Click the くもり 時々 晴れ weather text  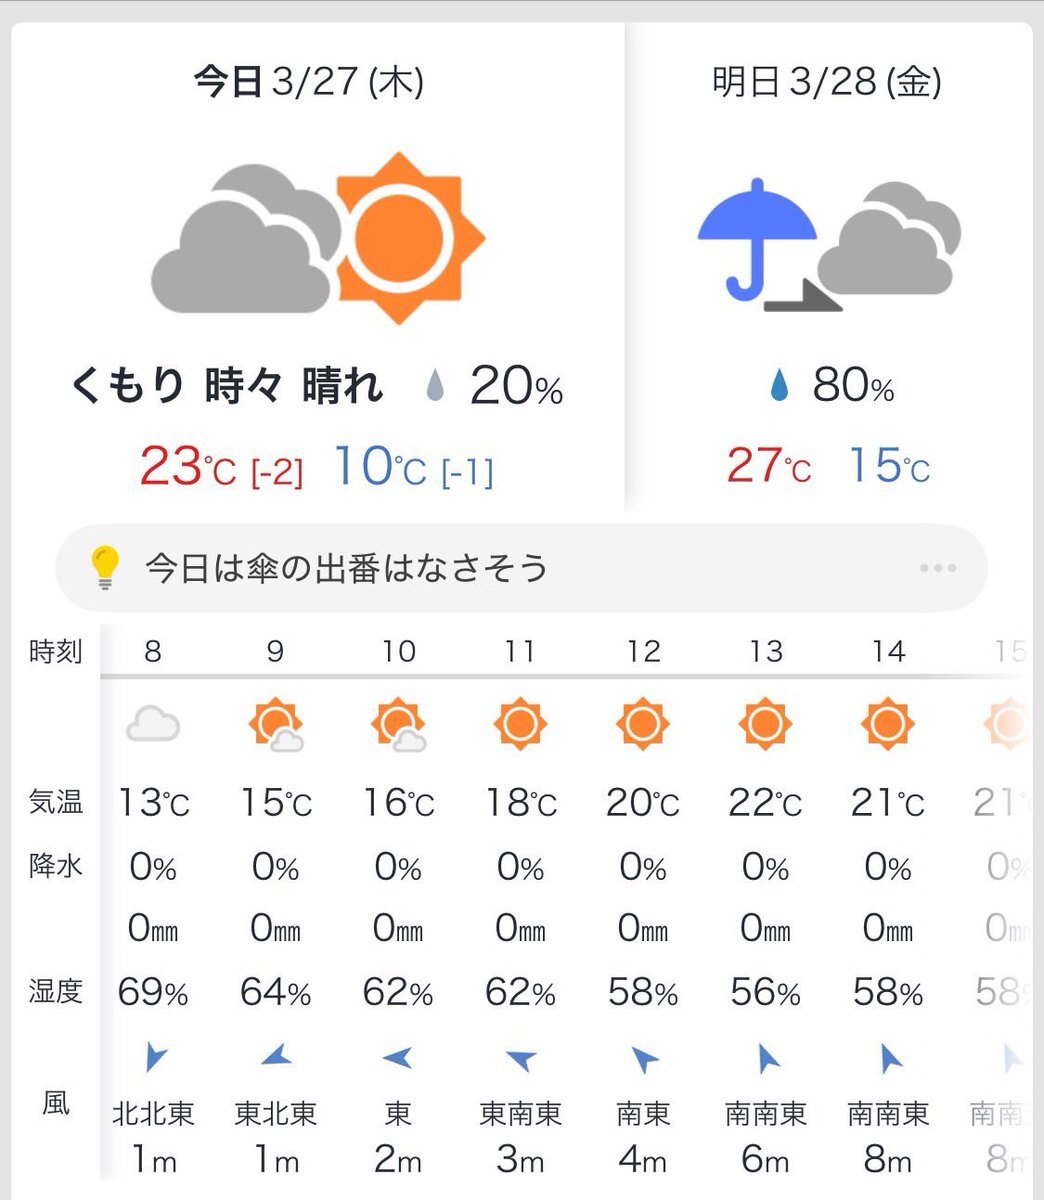[x=227, y=386]
